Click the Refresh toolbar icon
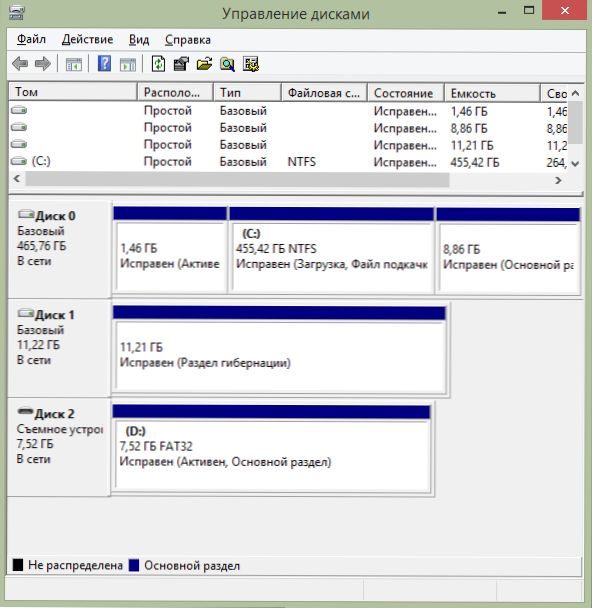592x608 pixels. (158, 64)
